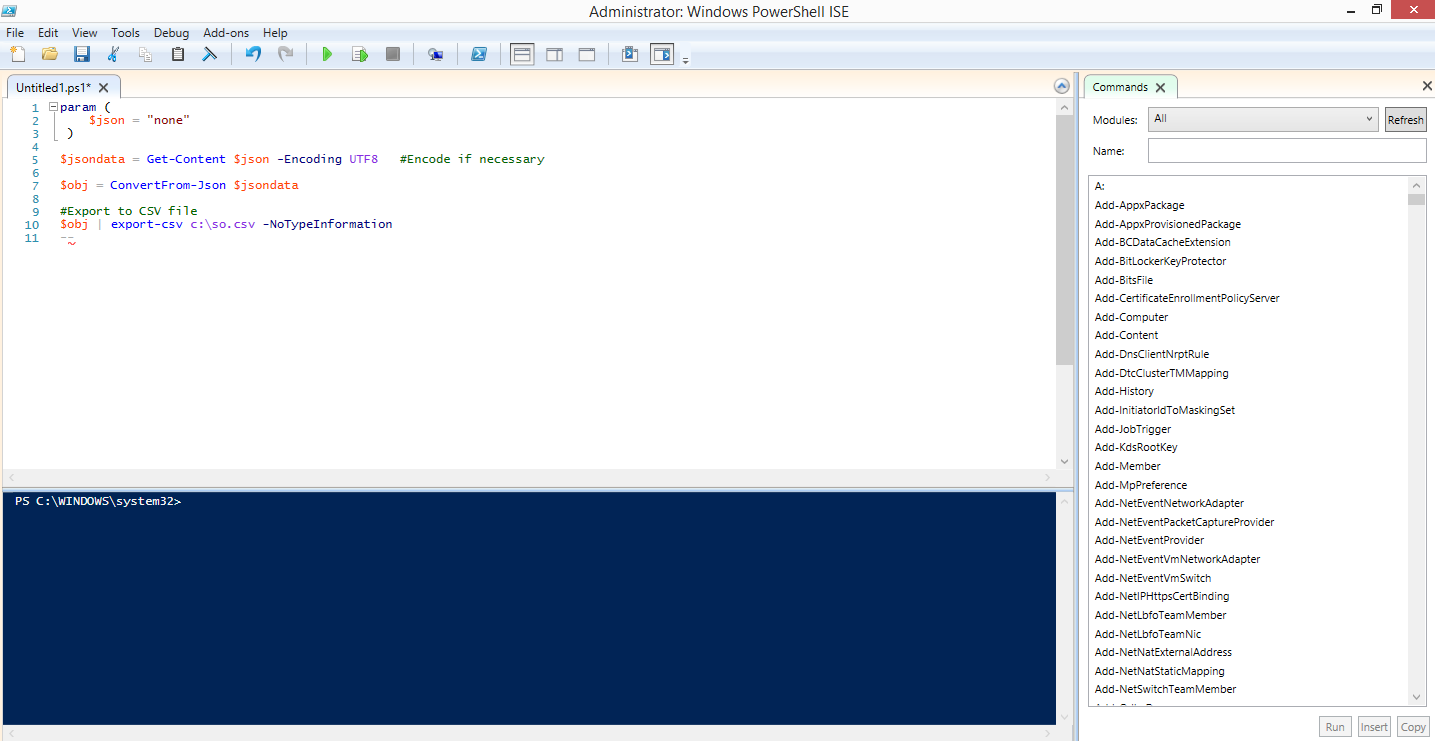
Task: Click the Insert button at bottom right
Action: tap(1373, 726)
